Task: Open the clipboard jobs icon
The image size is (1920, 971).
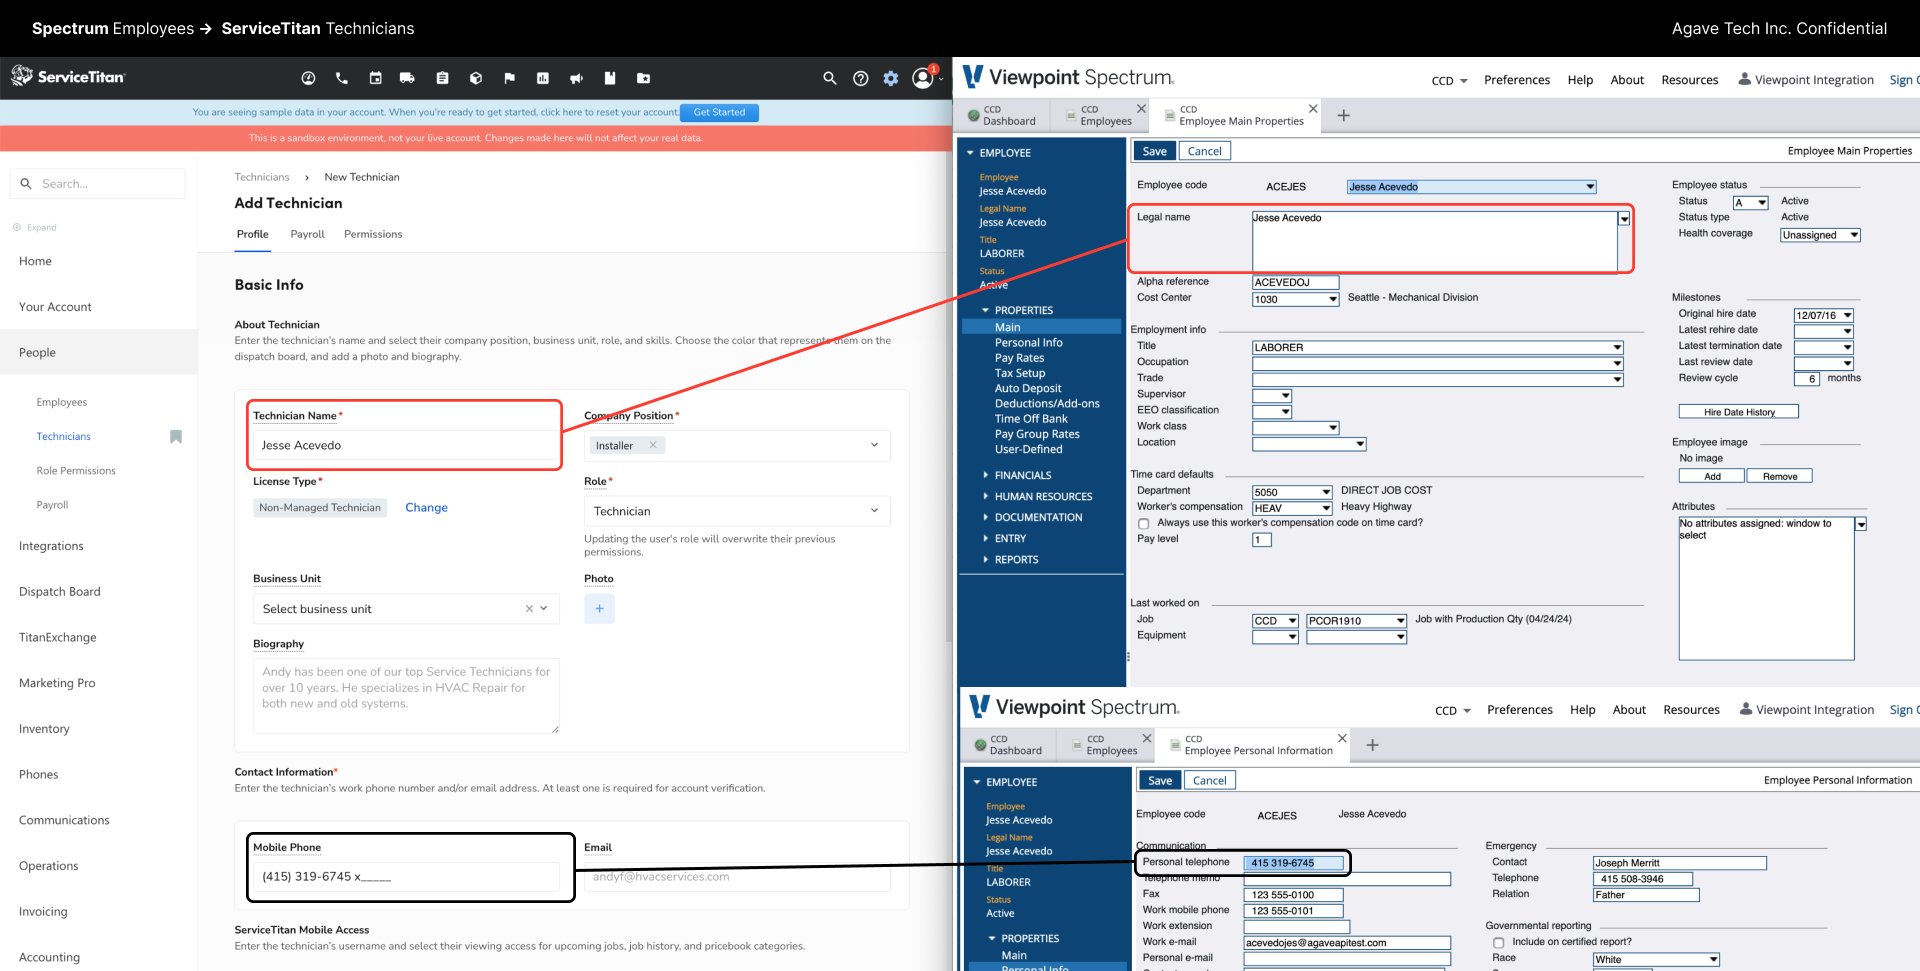Action: click(442, 78)
